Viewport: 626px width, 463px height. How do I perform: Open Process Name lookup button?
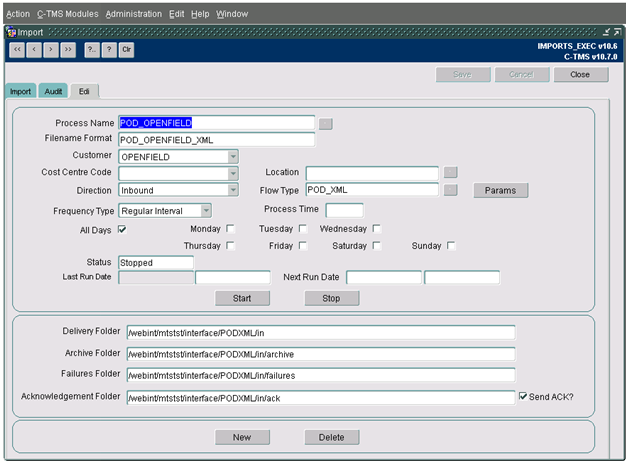(325, 124)
